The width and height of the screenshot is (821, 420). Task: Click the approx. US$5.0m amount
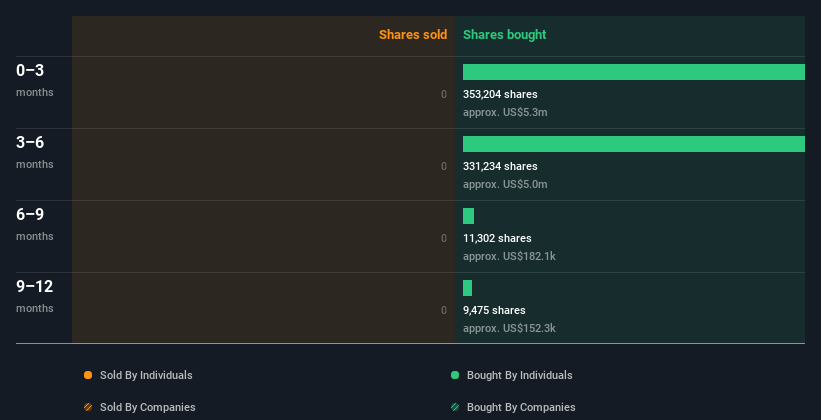tap(505, 184)
